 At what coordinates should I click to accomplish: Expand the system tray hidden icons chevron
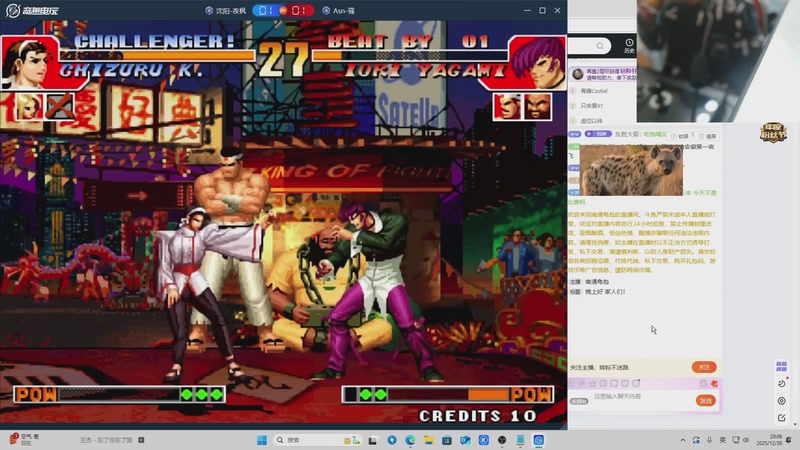[x=683, y=440]
